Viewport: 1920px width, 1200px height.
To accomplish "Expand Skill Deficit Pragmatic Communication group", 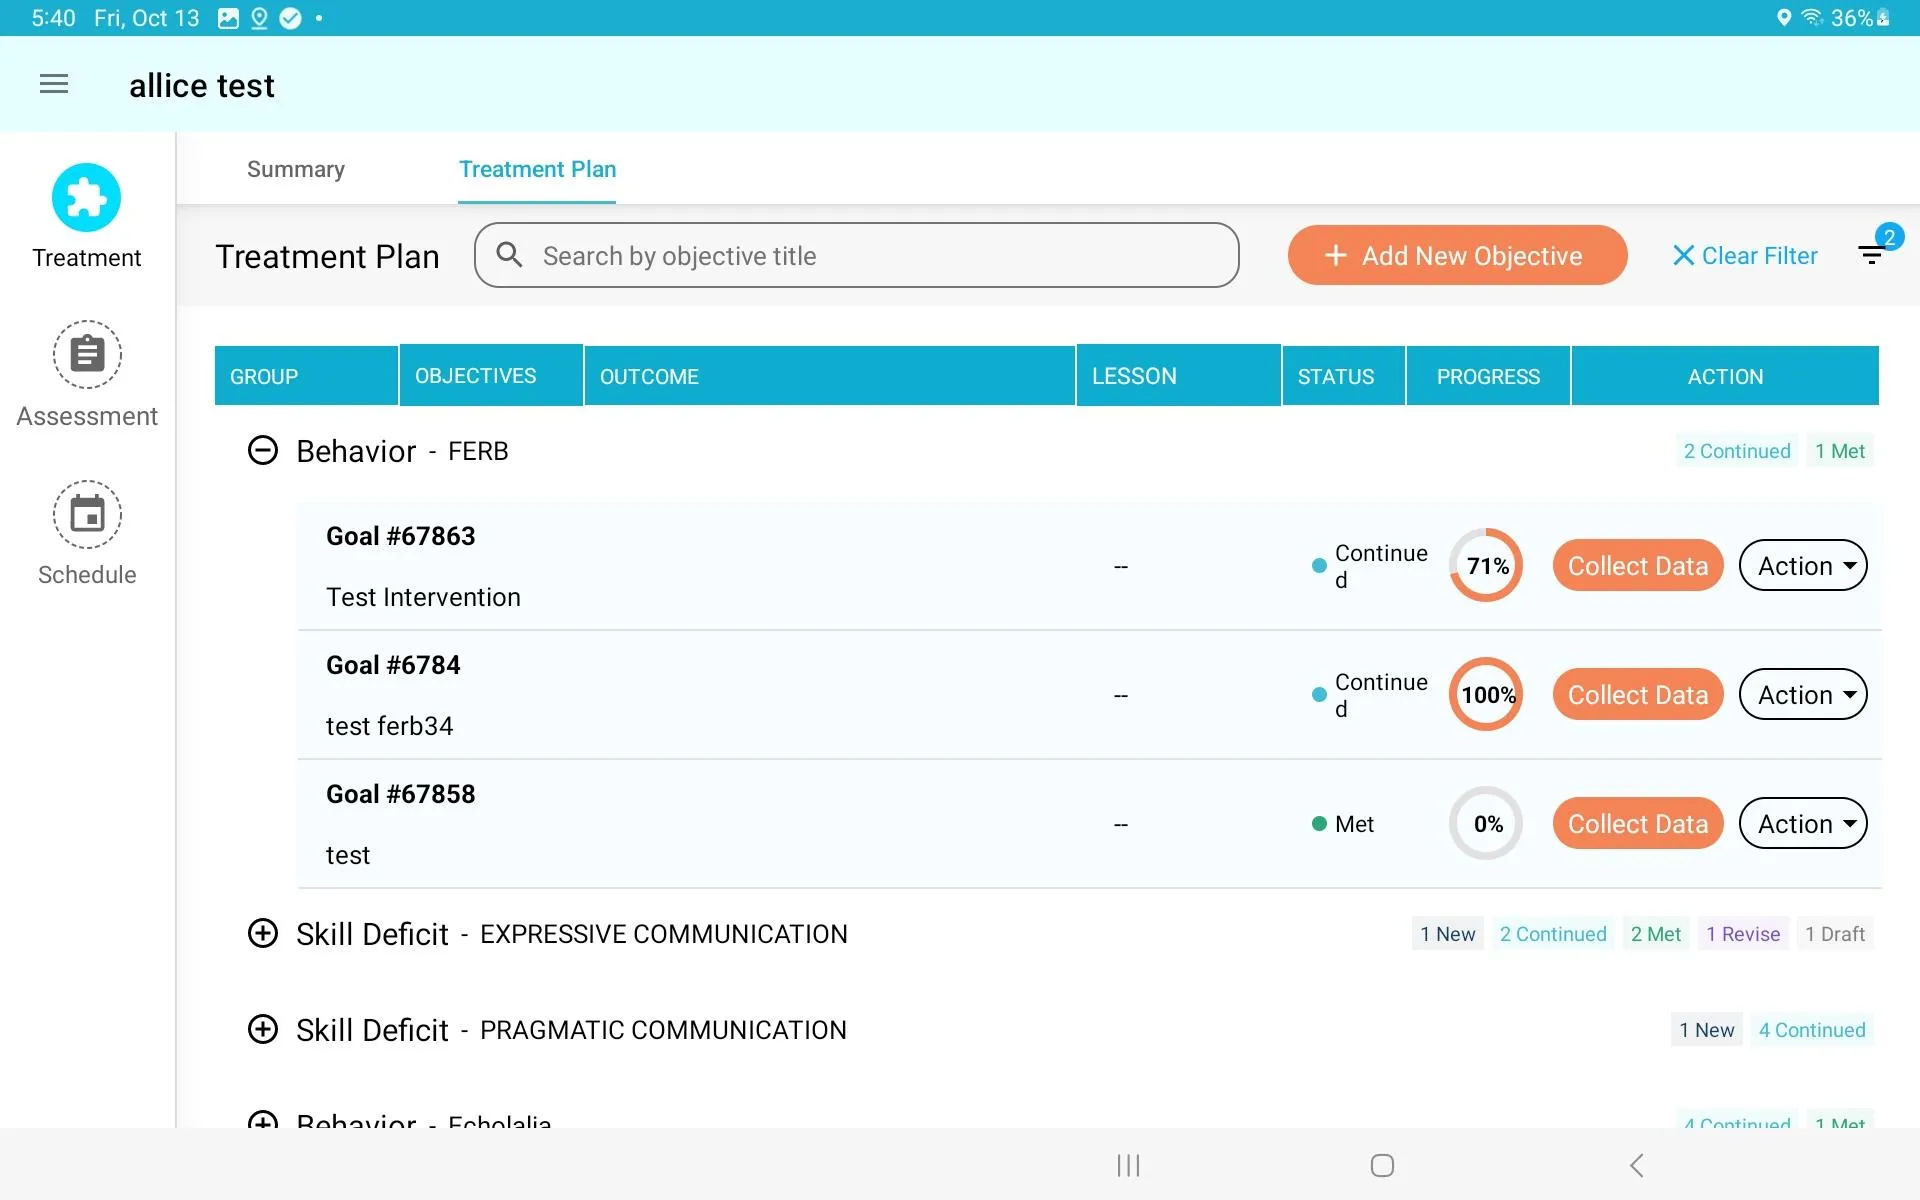I will (x=263, y=1030).
